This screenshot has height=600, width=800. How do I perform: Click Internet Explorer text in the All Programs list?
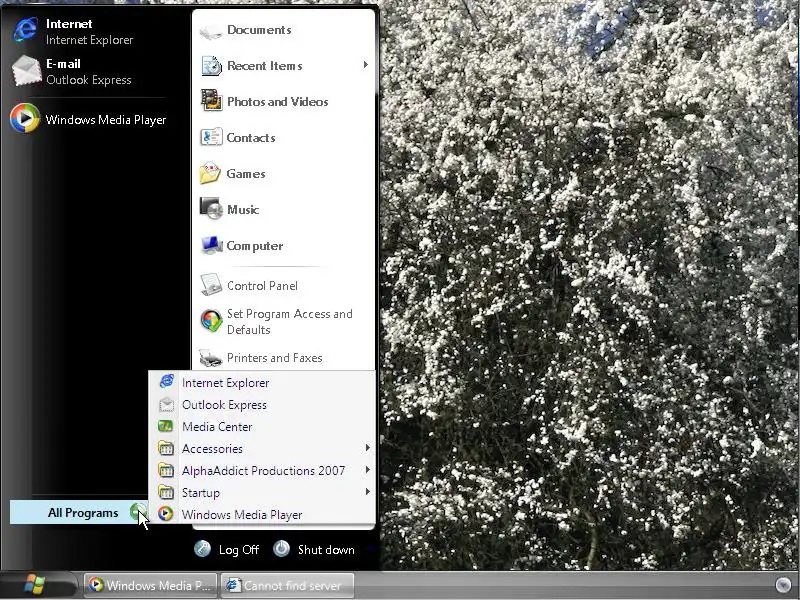coord(226,383)
